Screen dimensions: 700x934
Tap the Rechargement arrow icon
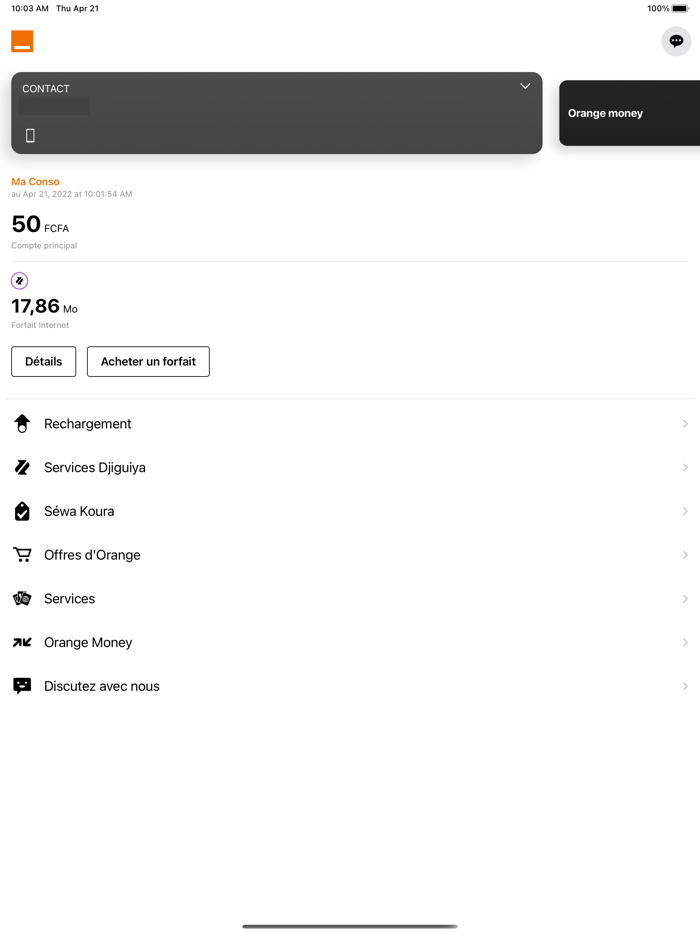click(x=22, y=424)
